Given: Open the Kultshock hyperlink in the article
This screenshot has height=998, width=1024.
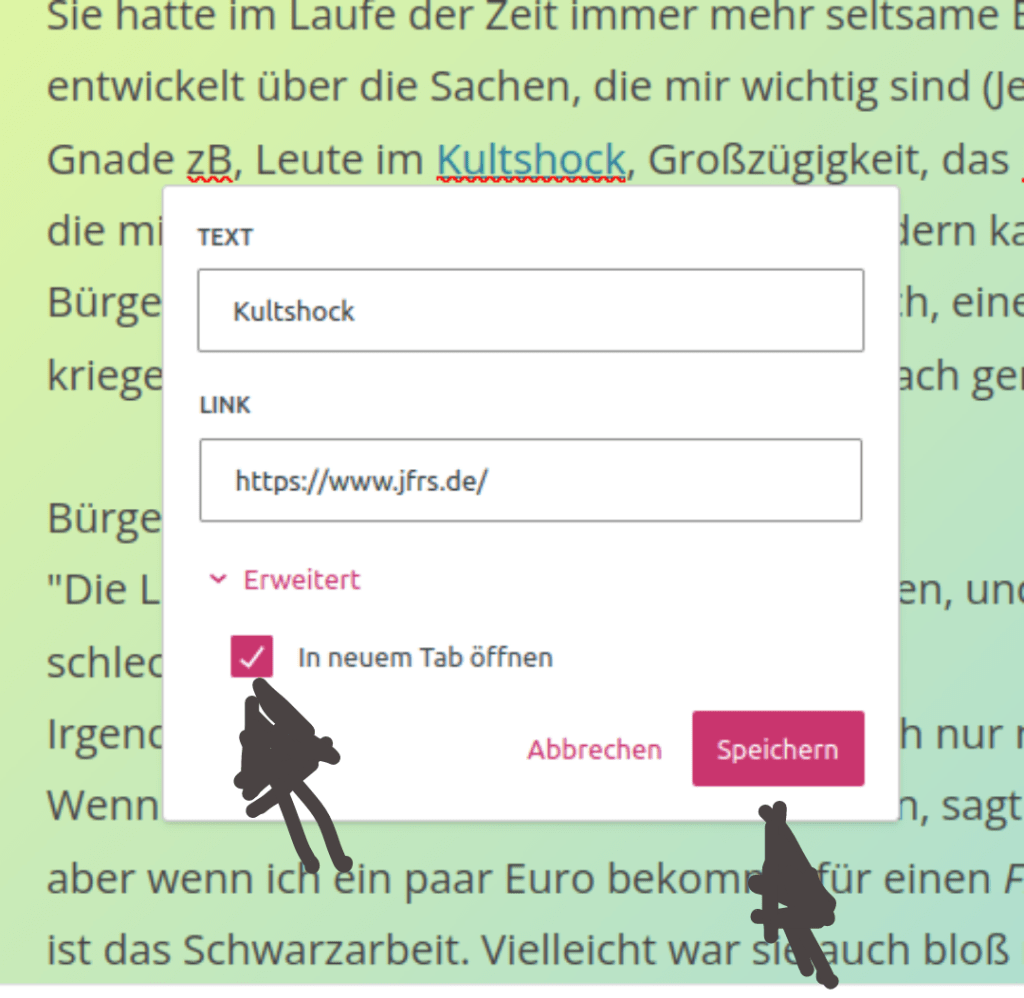Looking at the screenshot, I should (530, 160).
